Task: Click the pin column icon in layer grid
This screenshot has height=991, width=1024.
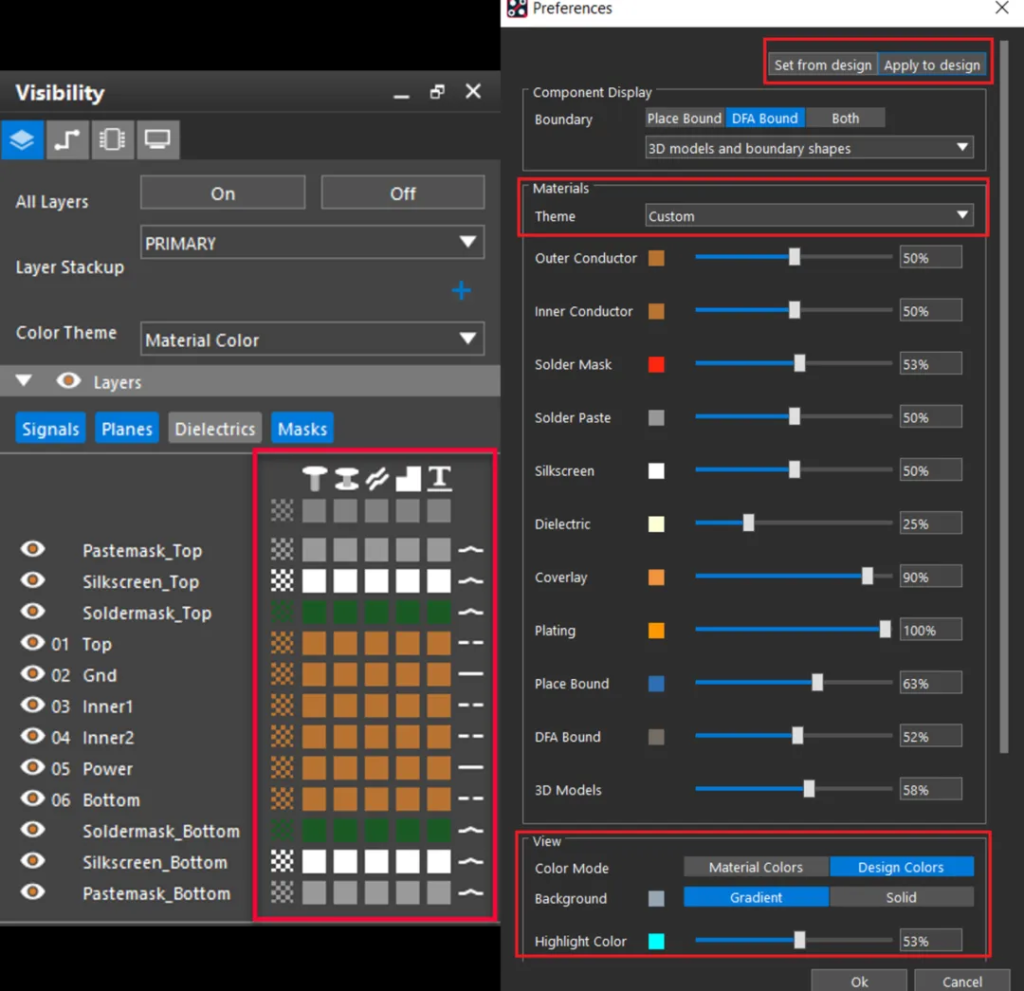Action: [x=314, y=479]
